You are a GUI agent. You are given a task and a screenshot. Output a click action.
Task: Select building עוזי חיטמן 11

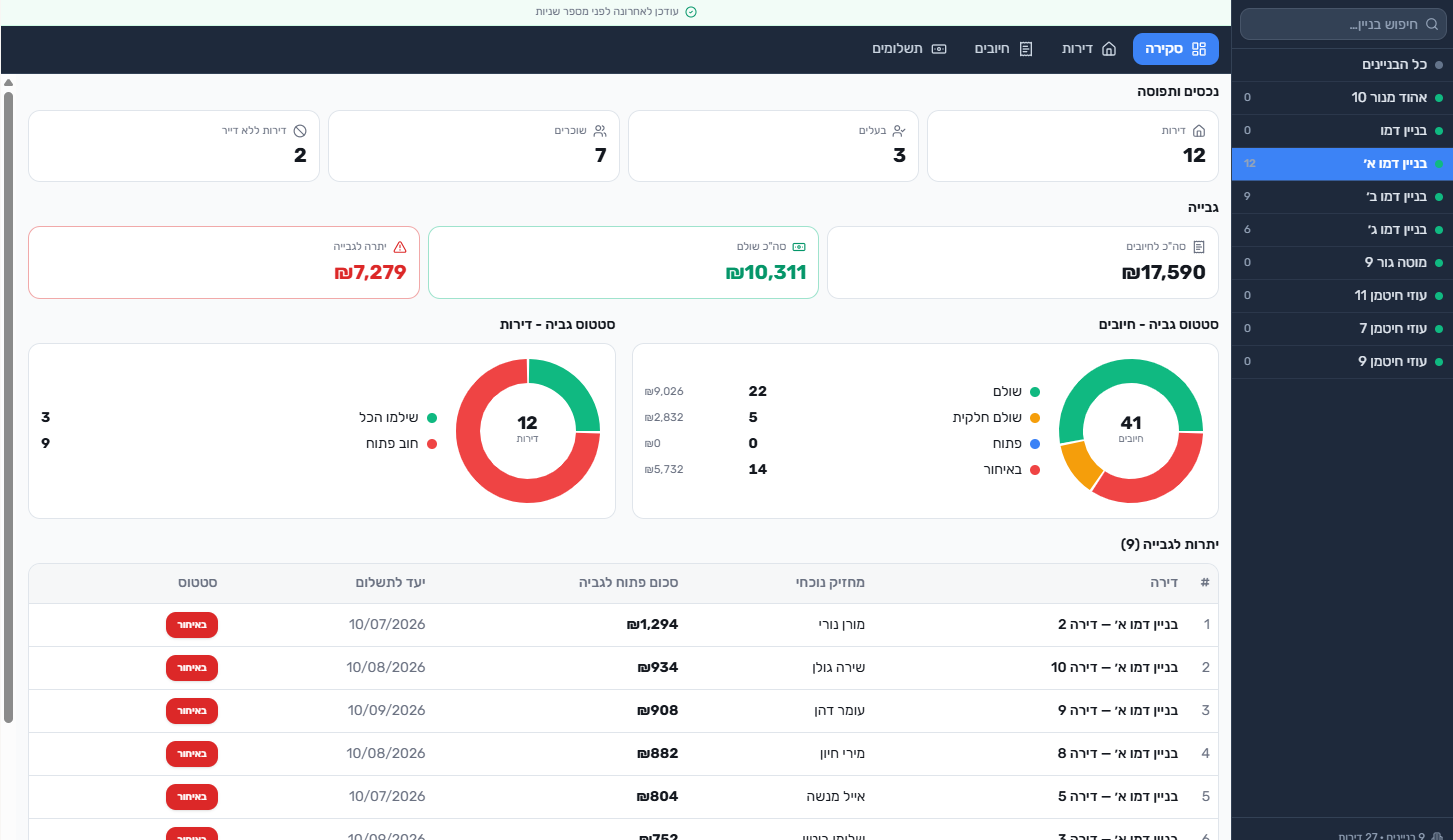click(x=1343, y=296)
